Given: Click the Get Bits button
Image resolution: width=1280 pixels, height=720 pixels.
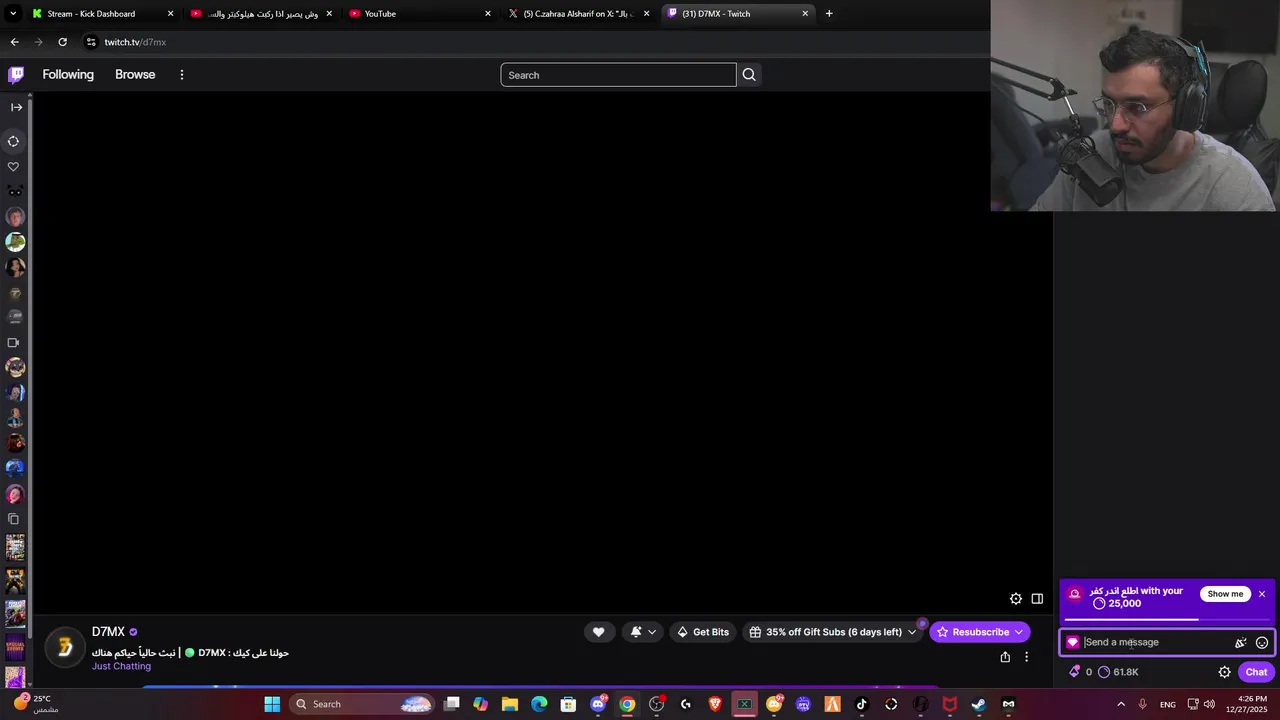Looking at the screenshot, I should pos(702,632).
